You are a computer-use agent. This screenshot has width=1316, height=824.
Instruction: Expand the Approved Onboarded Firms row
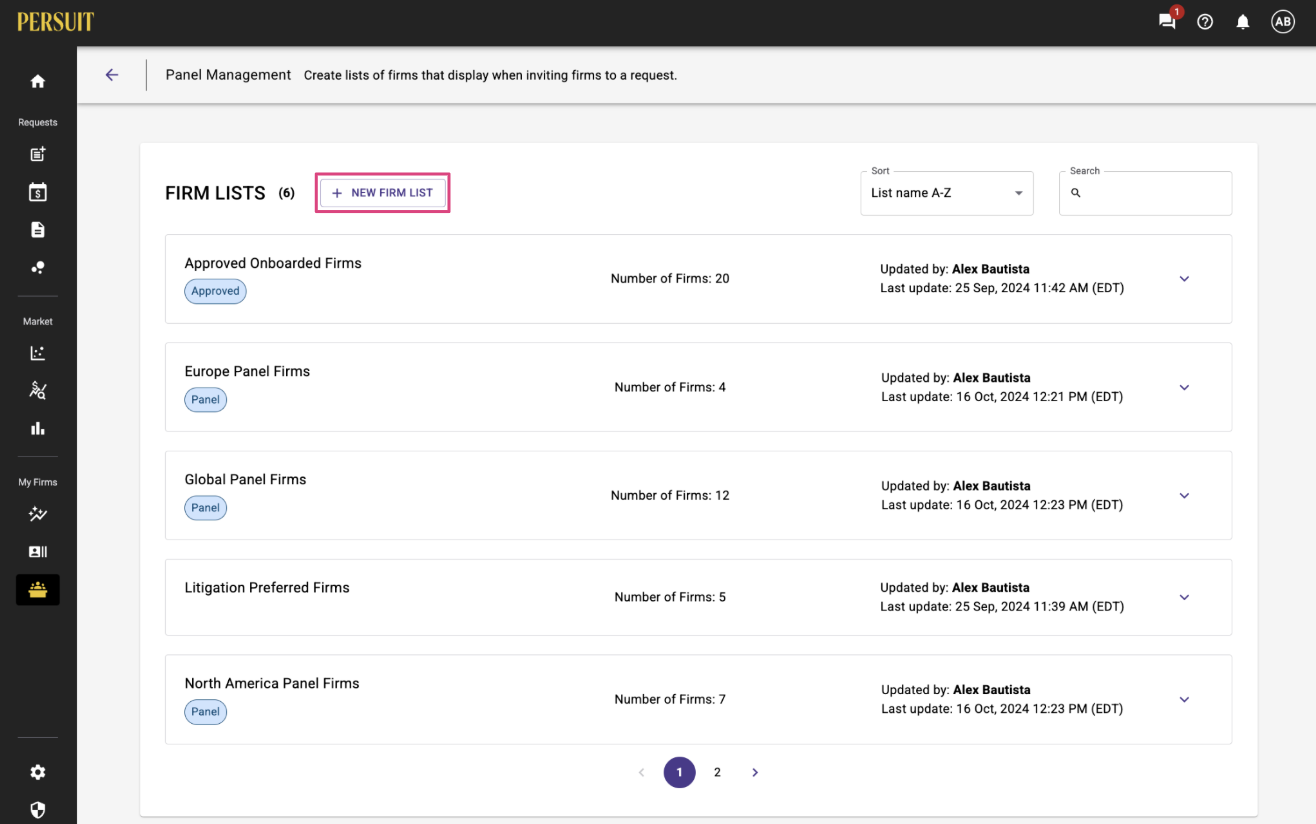click(x=1184, y=279)
